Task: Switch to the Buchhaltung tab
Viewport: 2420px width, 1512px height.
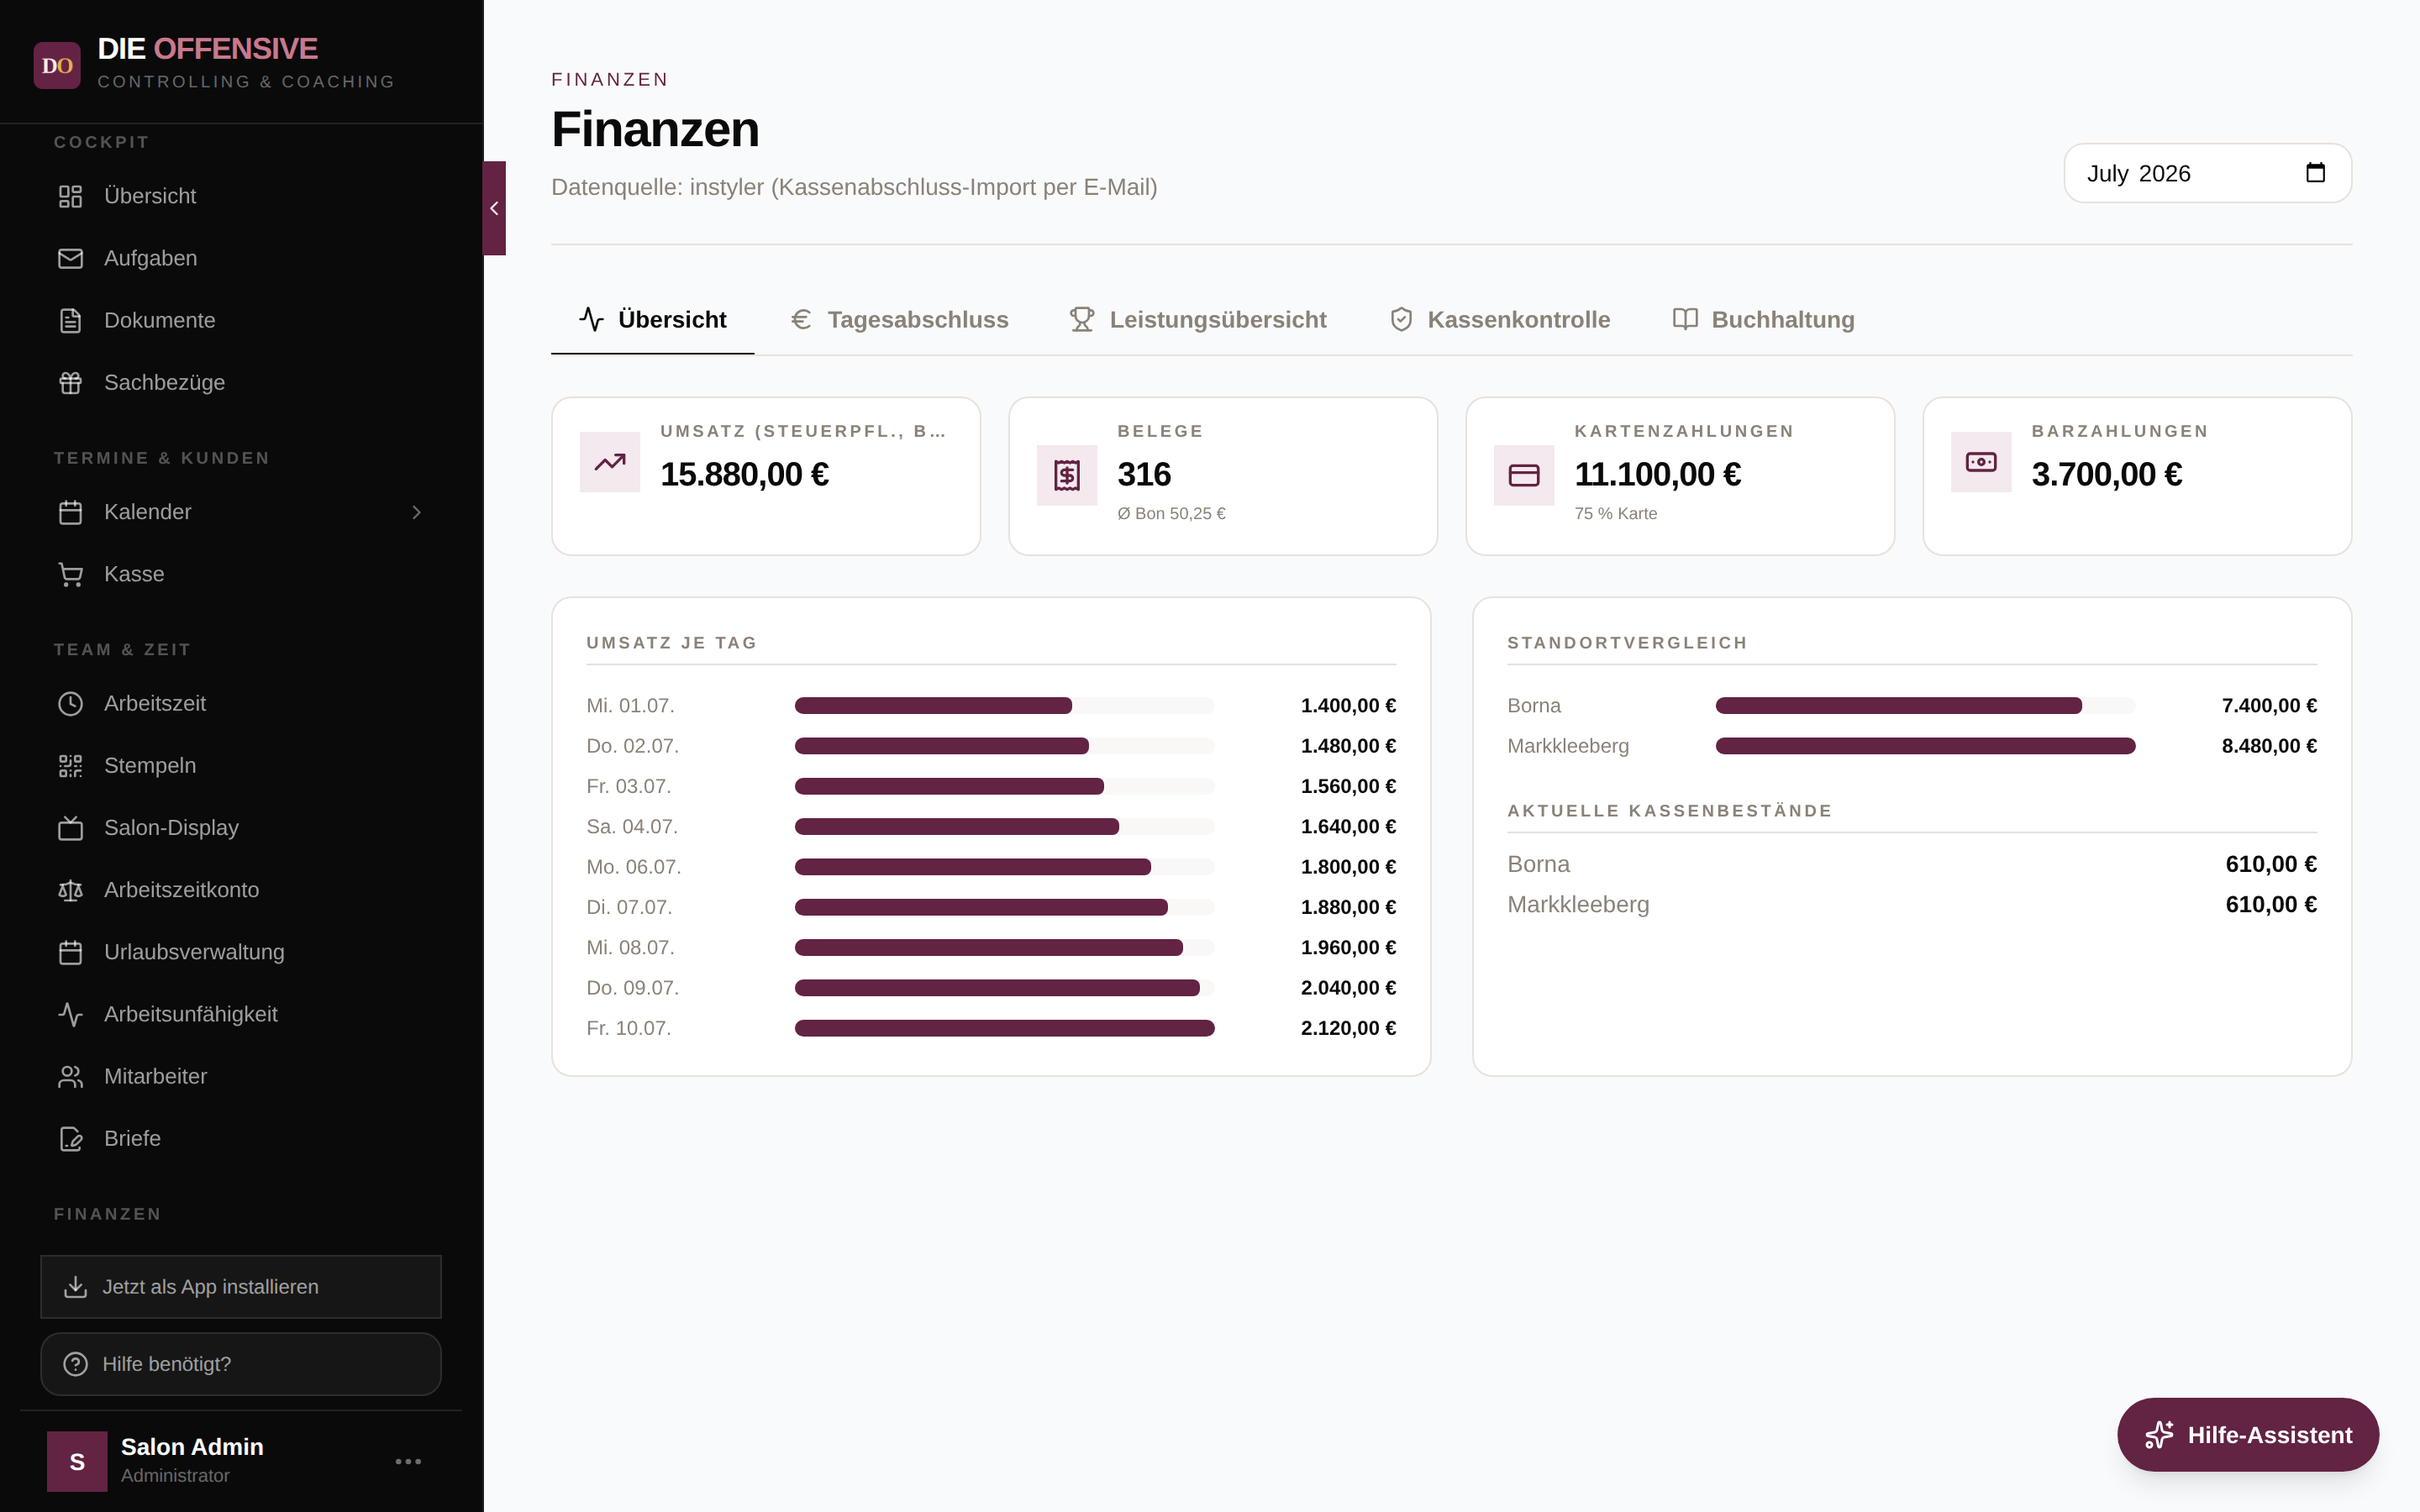Action: 1764,320
